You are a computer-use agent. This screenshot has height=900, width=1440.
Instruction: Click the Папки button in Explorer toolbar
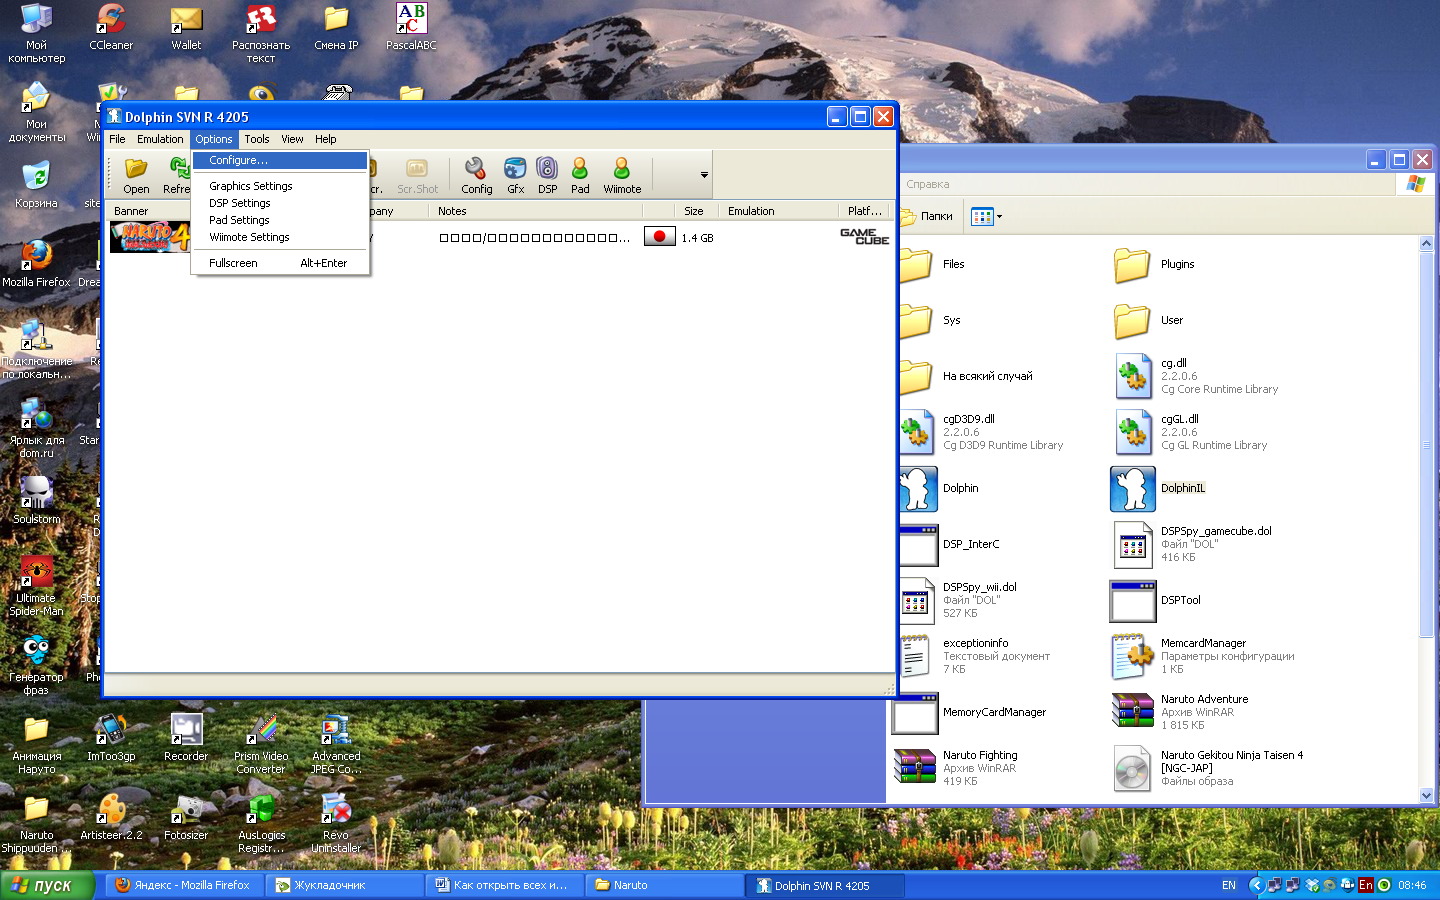coord(928,216)
